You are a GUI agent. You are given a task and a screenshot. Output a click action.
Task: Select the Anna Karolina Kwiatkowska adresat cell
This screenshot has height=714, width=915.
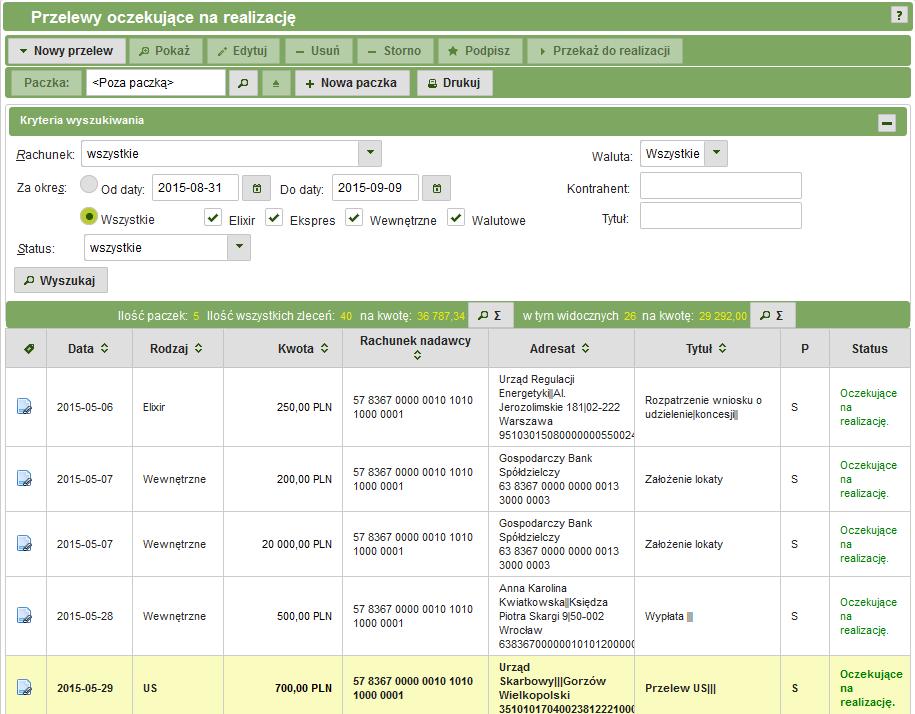click(561, 616)
